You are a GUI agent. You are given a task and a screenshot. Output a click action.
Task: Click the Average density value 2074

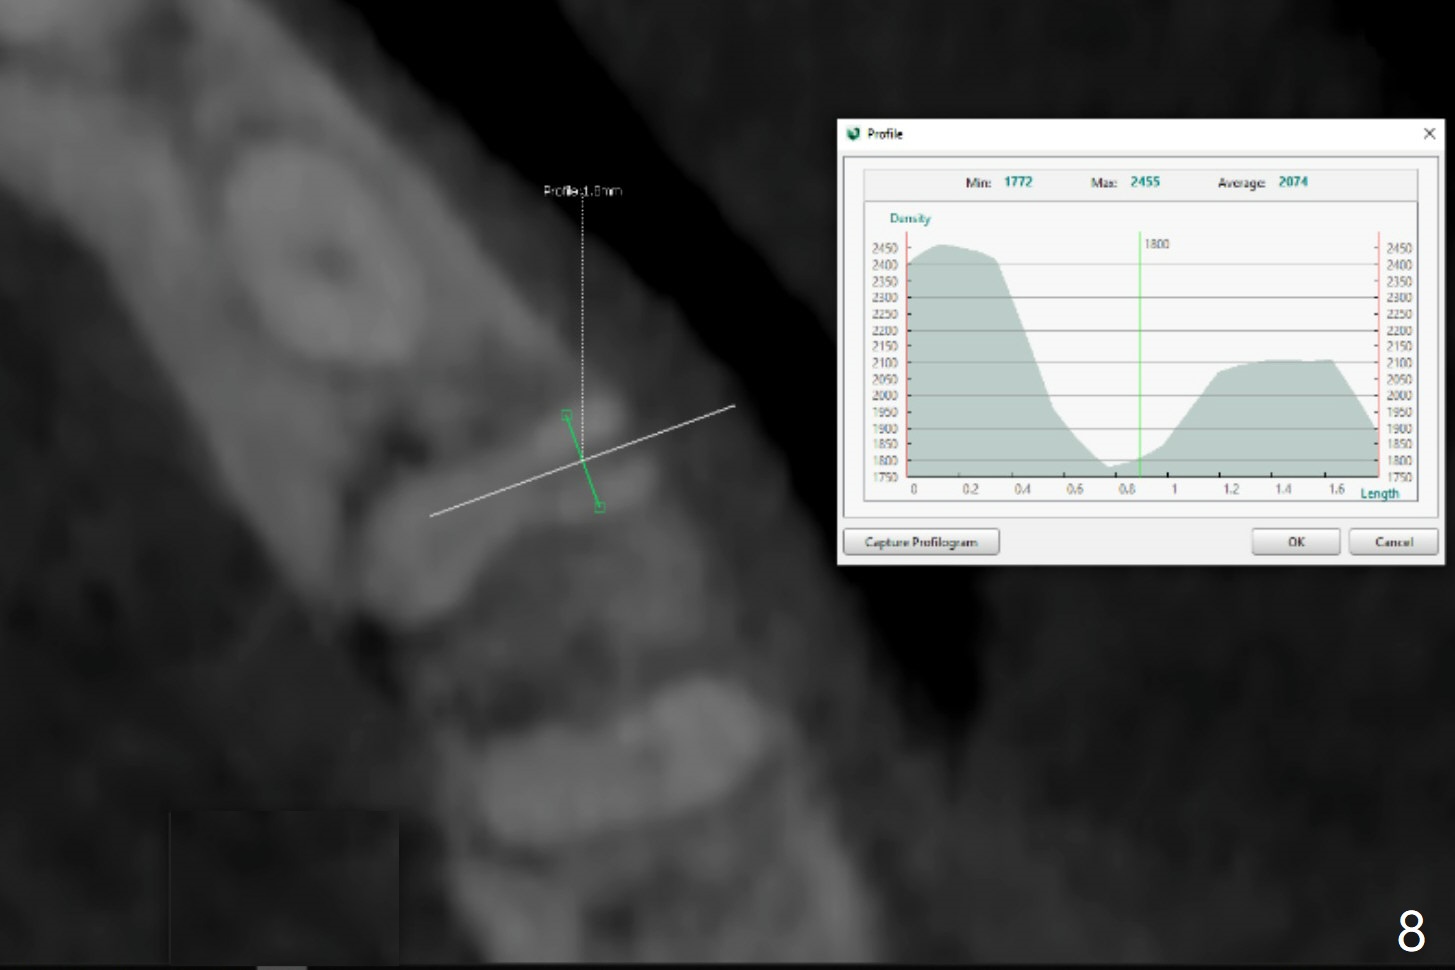(x=1292, y=182)
